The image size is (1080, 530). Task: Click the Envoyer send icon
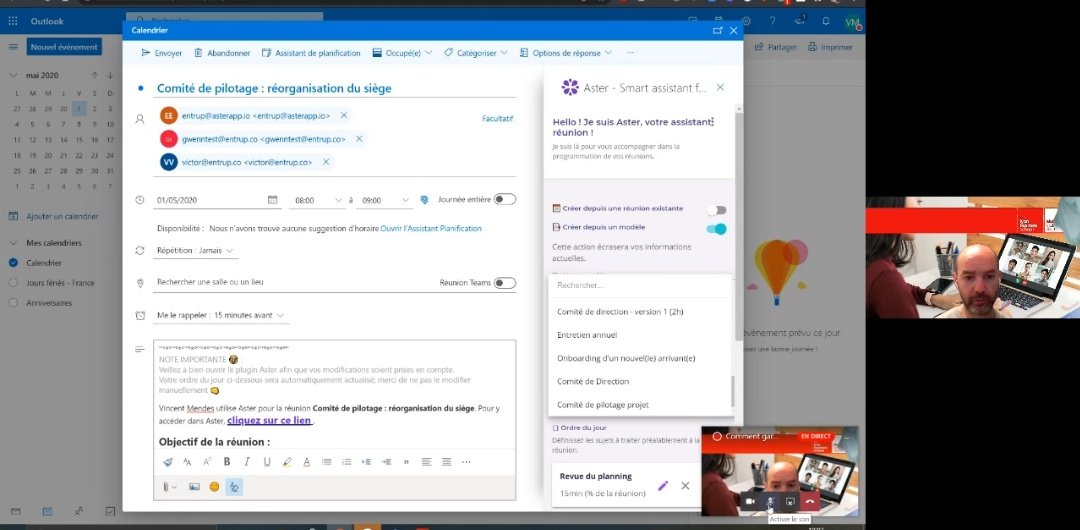145,53
